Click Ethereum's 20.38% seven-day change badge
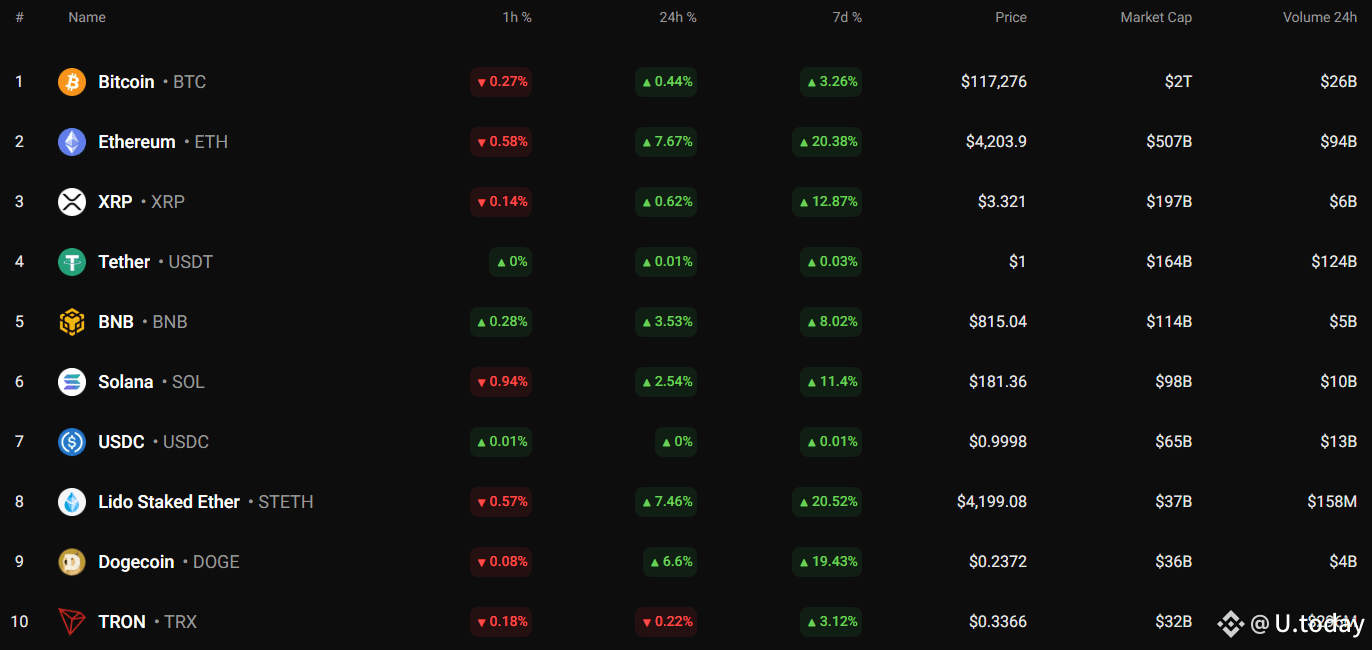Viewport: 1372px width, 650px height. 827,142
